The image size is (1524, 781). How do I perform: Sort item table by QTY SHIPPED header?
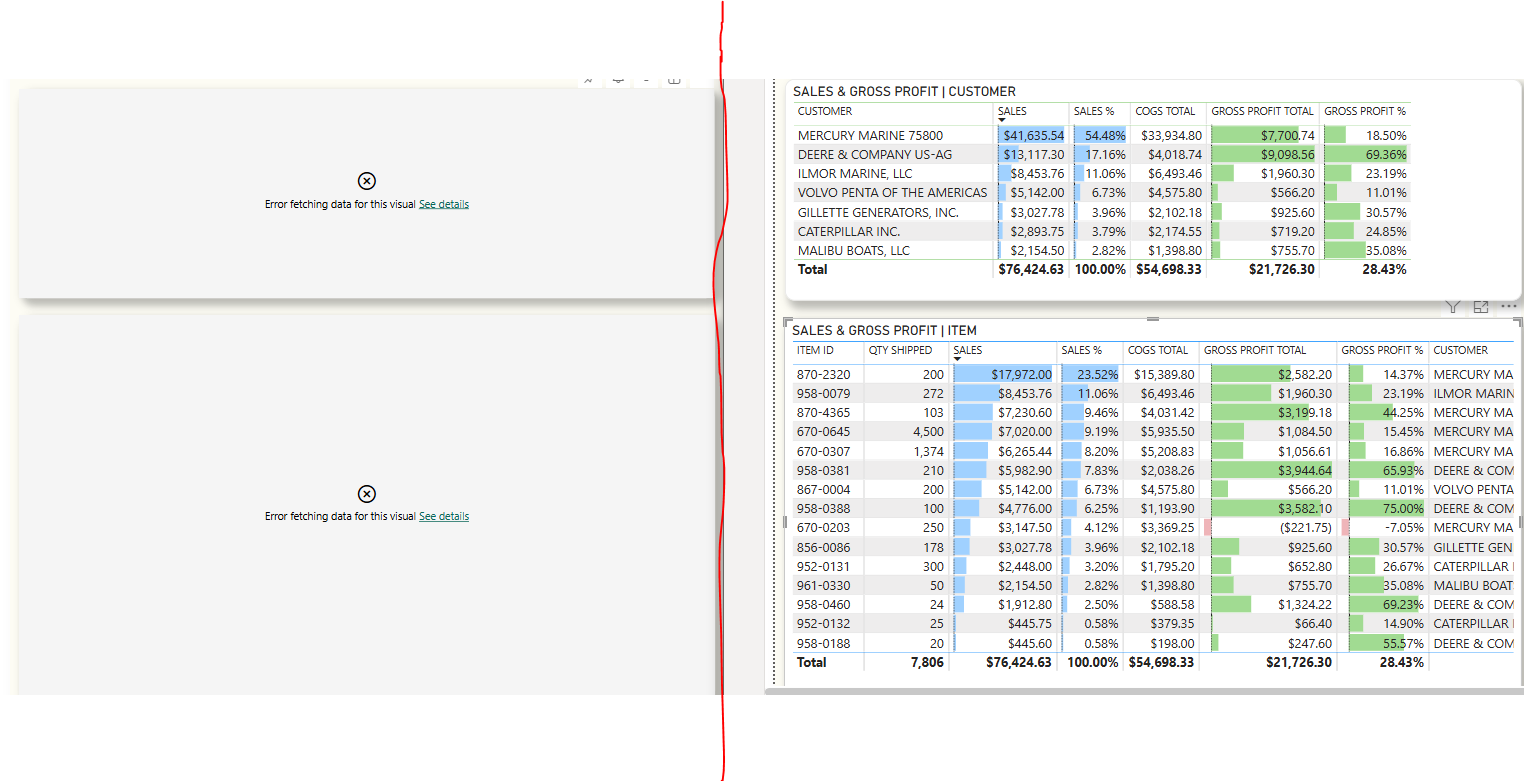(900, 350)
